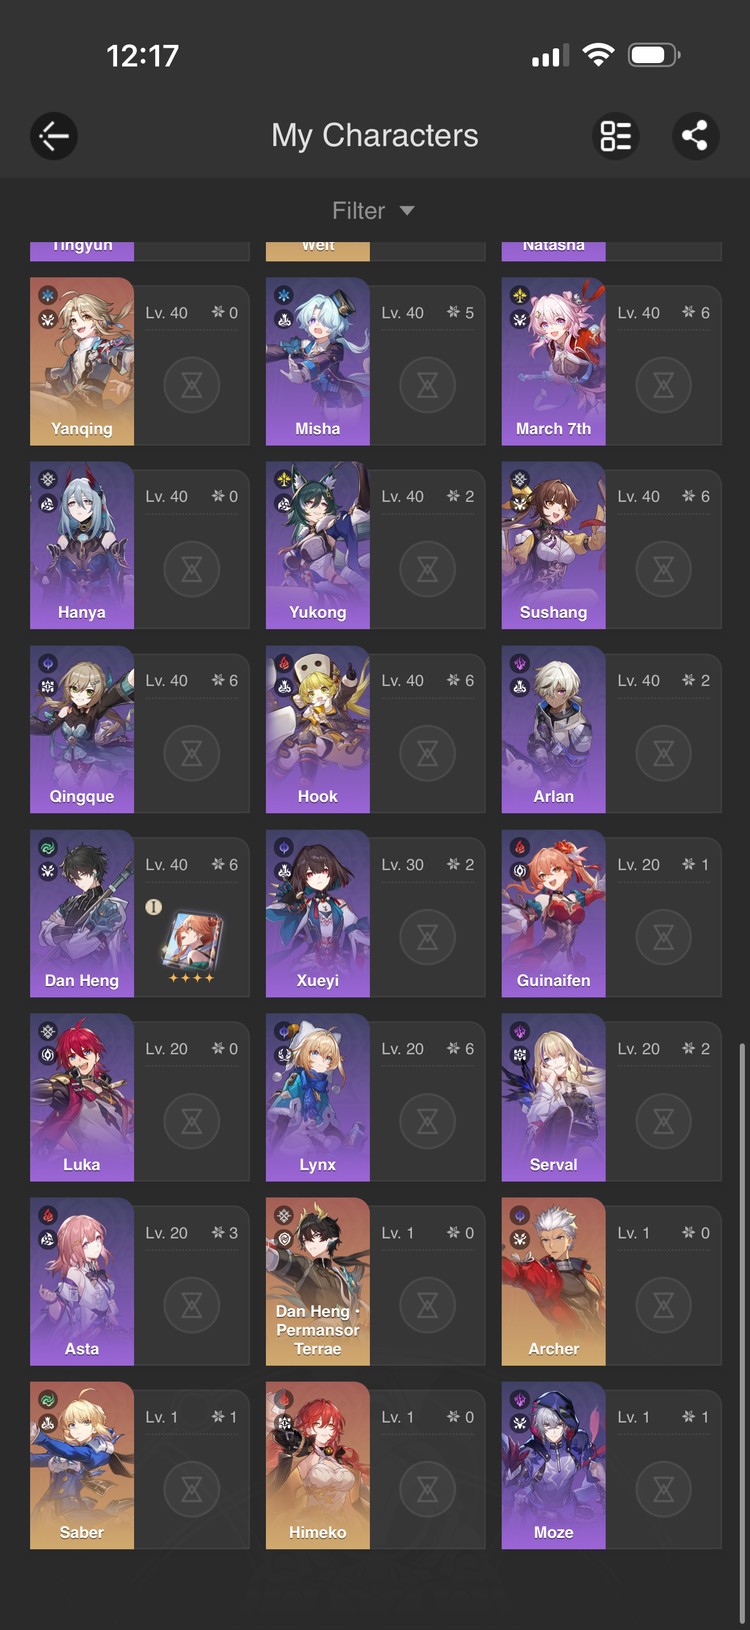
Task: Click the Filter dropdown arrow
Action: (407, 211)
